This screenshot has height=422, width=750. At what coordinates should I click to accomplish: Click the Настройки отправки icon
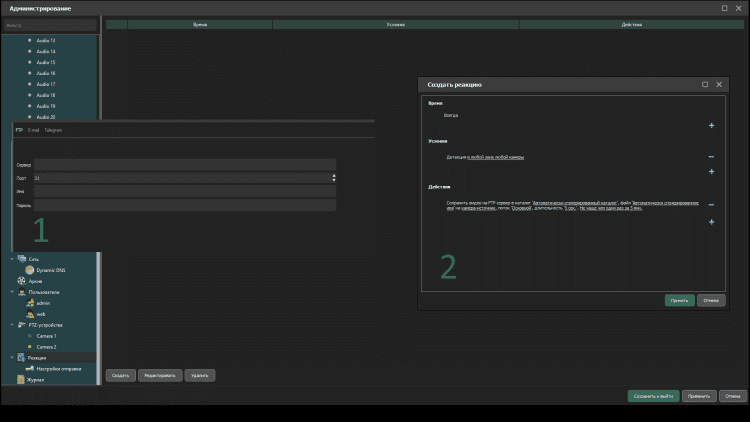pos(30,369)
